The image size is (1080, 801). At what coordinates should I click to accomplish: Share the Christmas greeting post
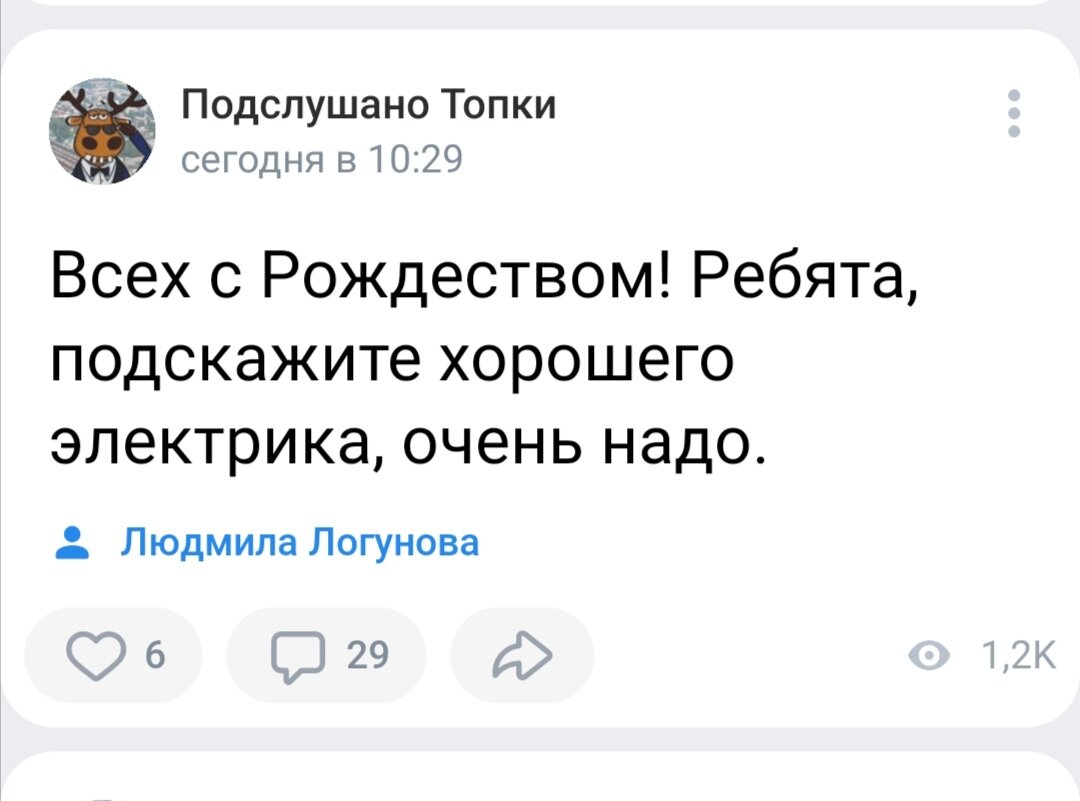(x=519, y=655)
